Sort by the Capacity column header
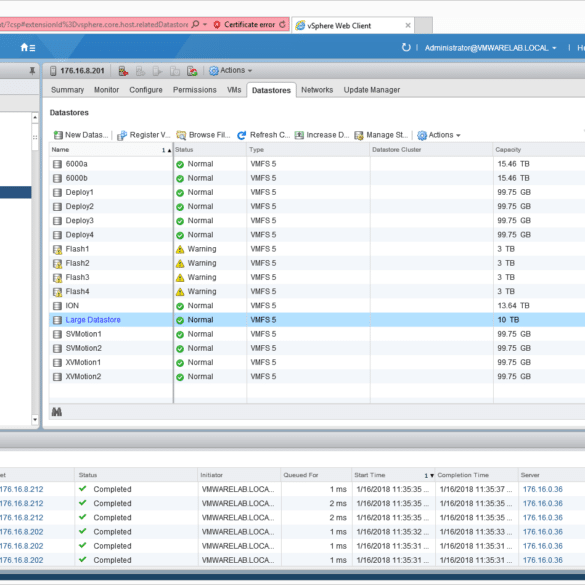Viewport: 585px width, 585px height. pyautogui.click(x=539, y=150)
